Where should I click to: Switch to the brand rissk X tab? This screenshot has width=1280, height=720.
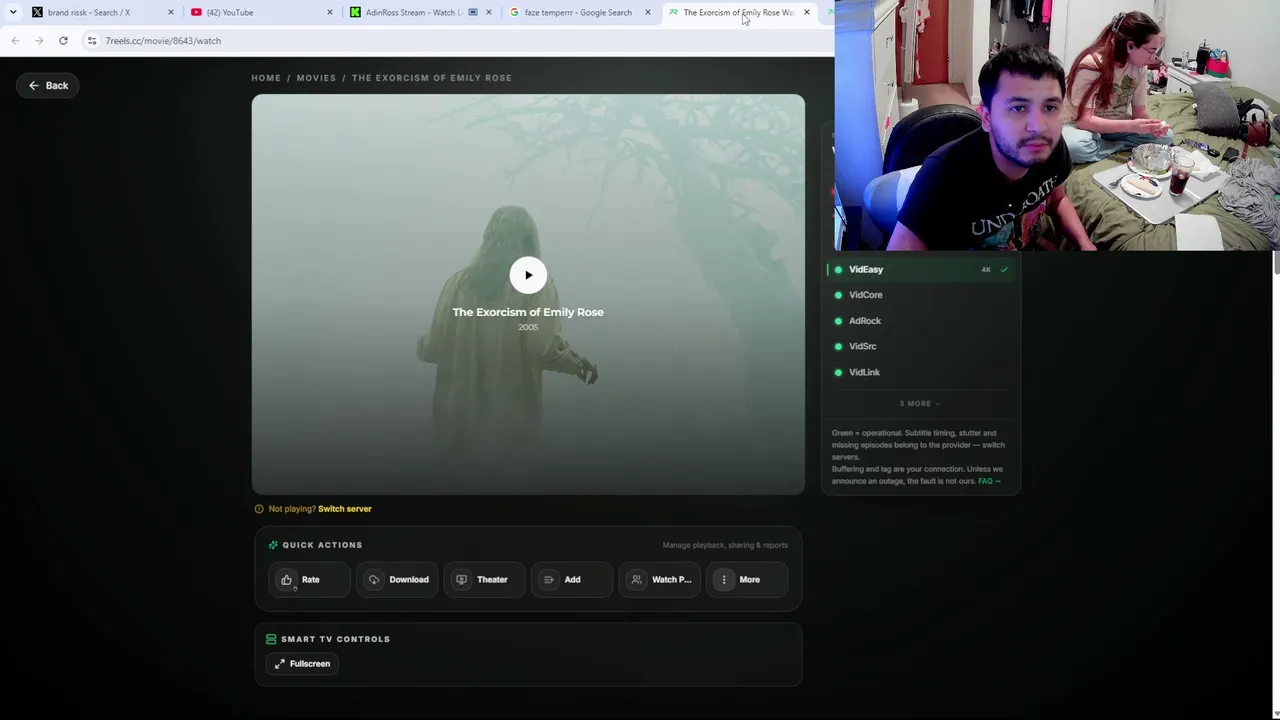[x=100, y=12]
